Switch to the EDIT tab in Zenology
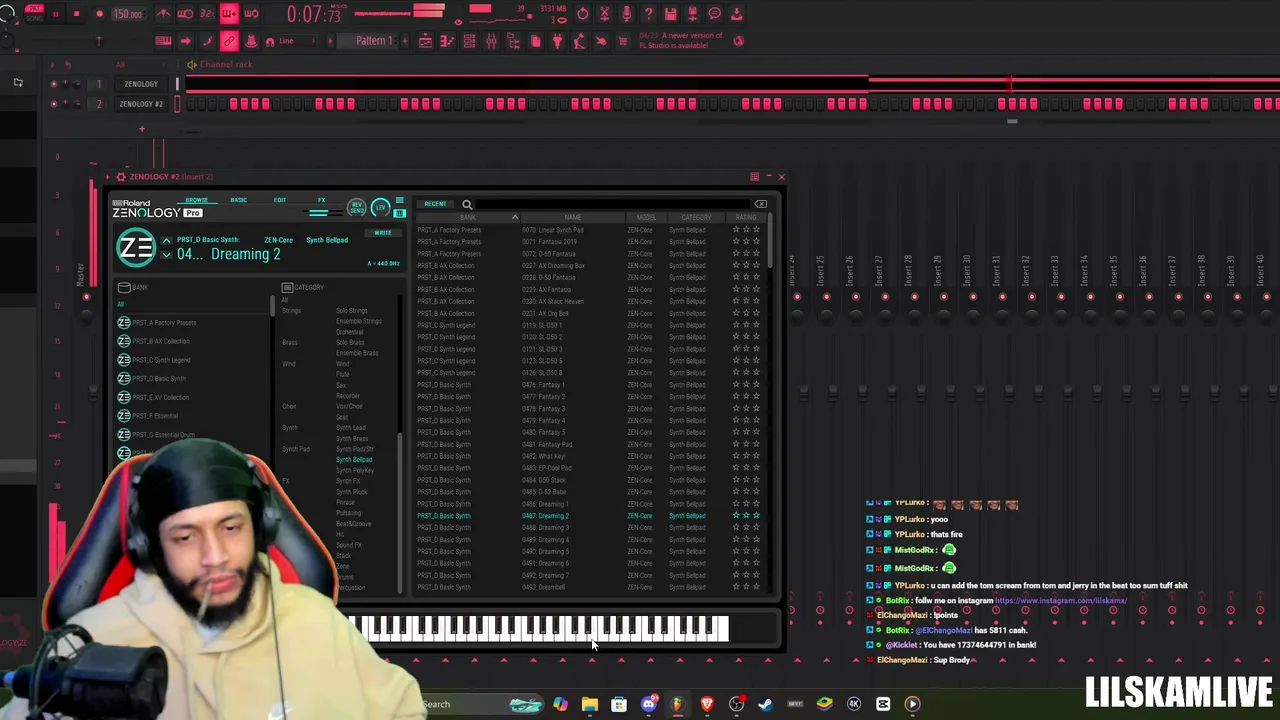Screen dimensions: 1280x720 (280, 200)
